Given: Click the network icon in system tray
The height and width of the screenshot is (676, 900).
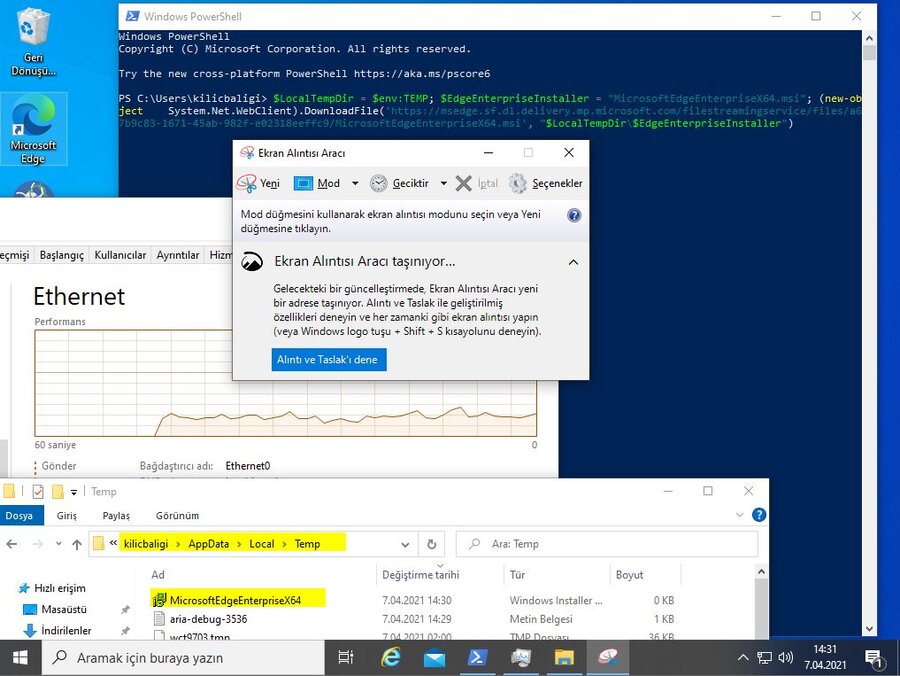Looking at the screenshot, I should [x=764, y=658].
